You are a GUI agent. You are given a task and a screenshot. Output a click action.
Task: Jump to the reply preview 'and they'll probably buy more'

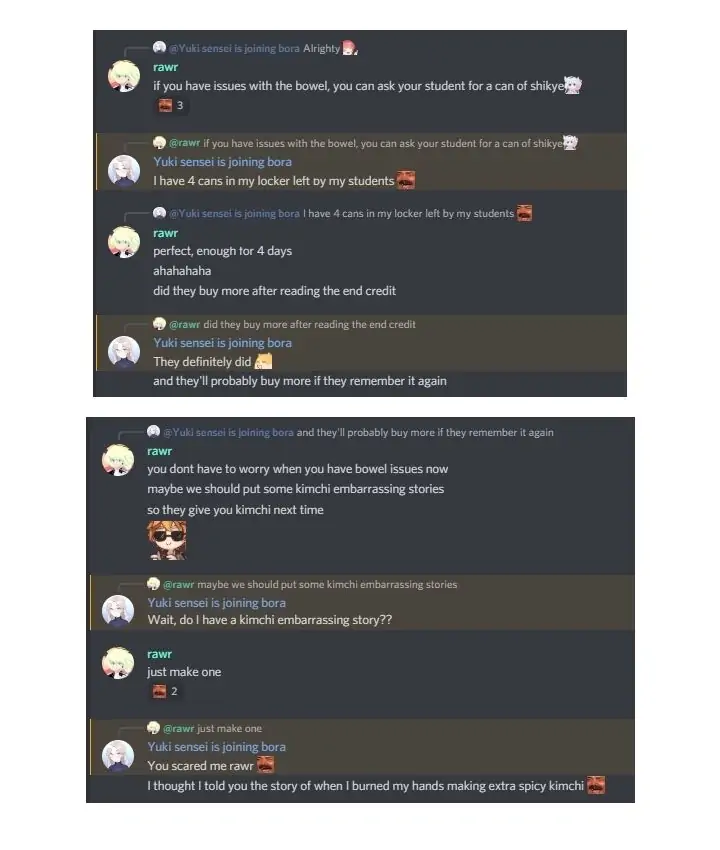click(x=425, y=432)
